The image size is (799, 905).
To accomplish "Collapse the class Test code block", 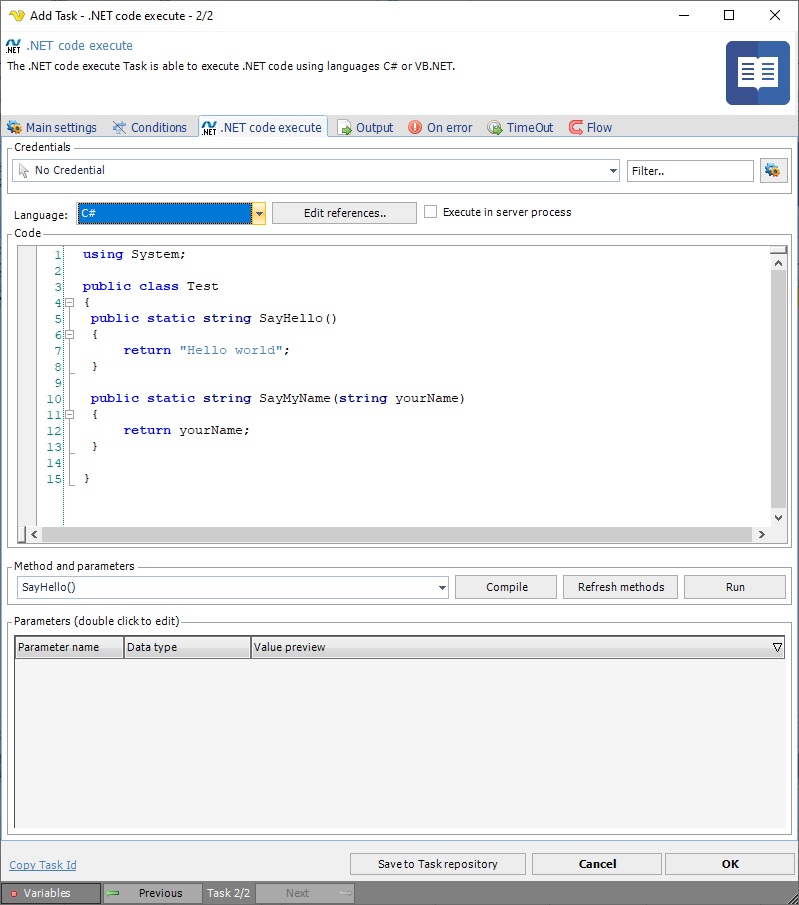I will click(69, 303).
